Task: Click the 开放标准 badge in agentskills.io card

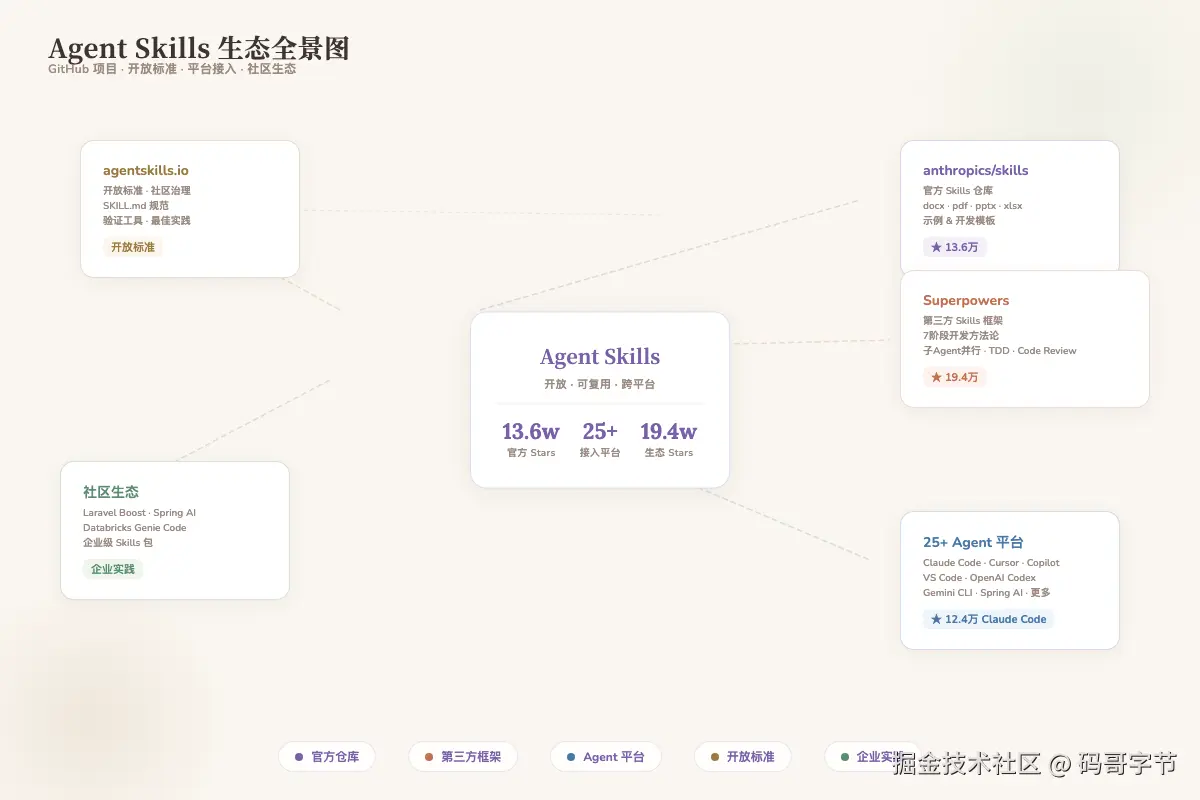Action: click(x=133, y=247)
